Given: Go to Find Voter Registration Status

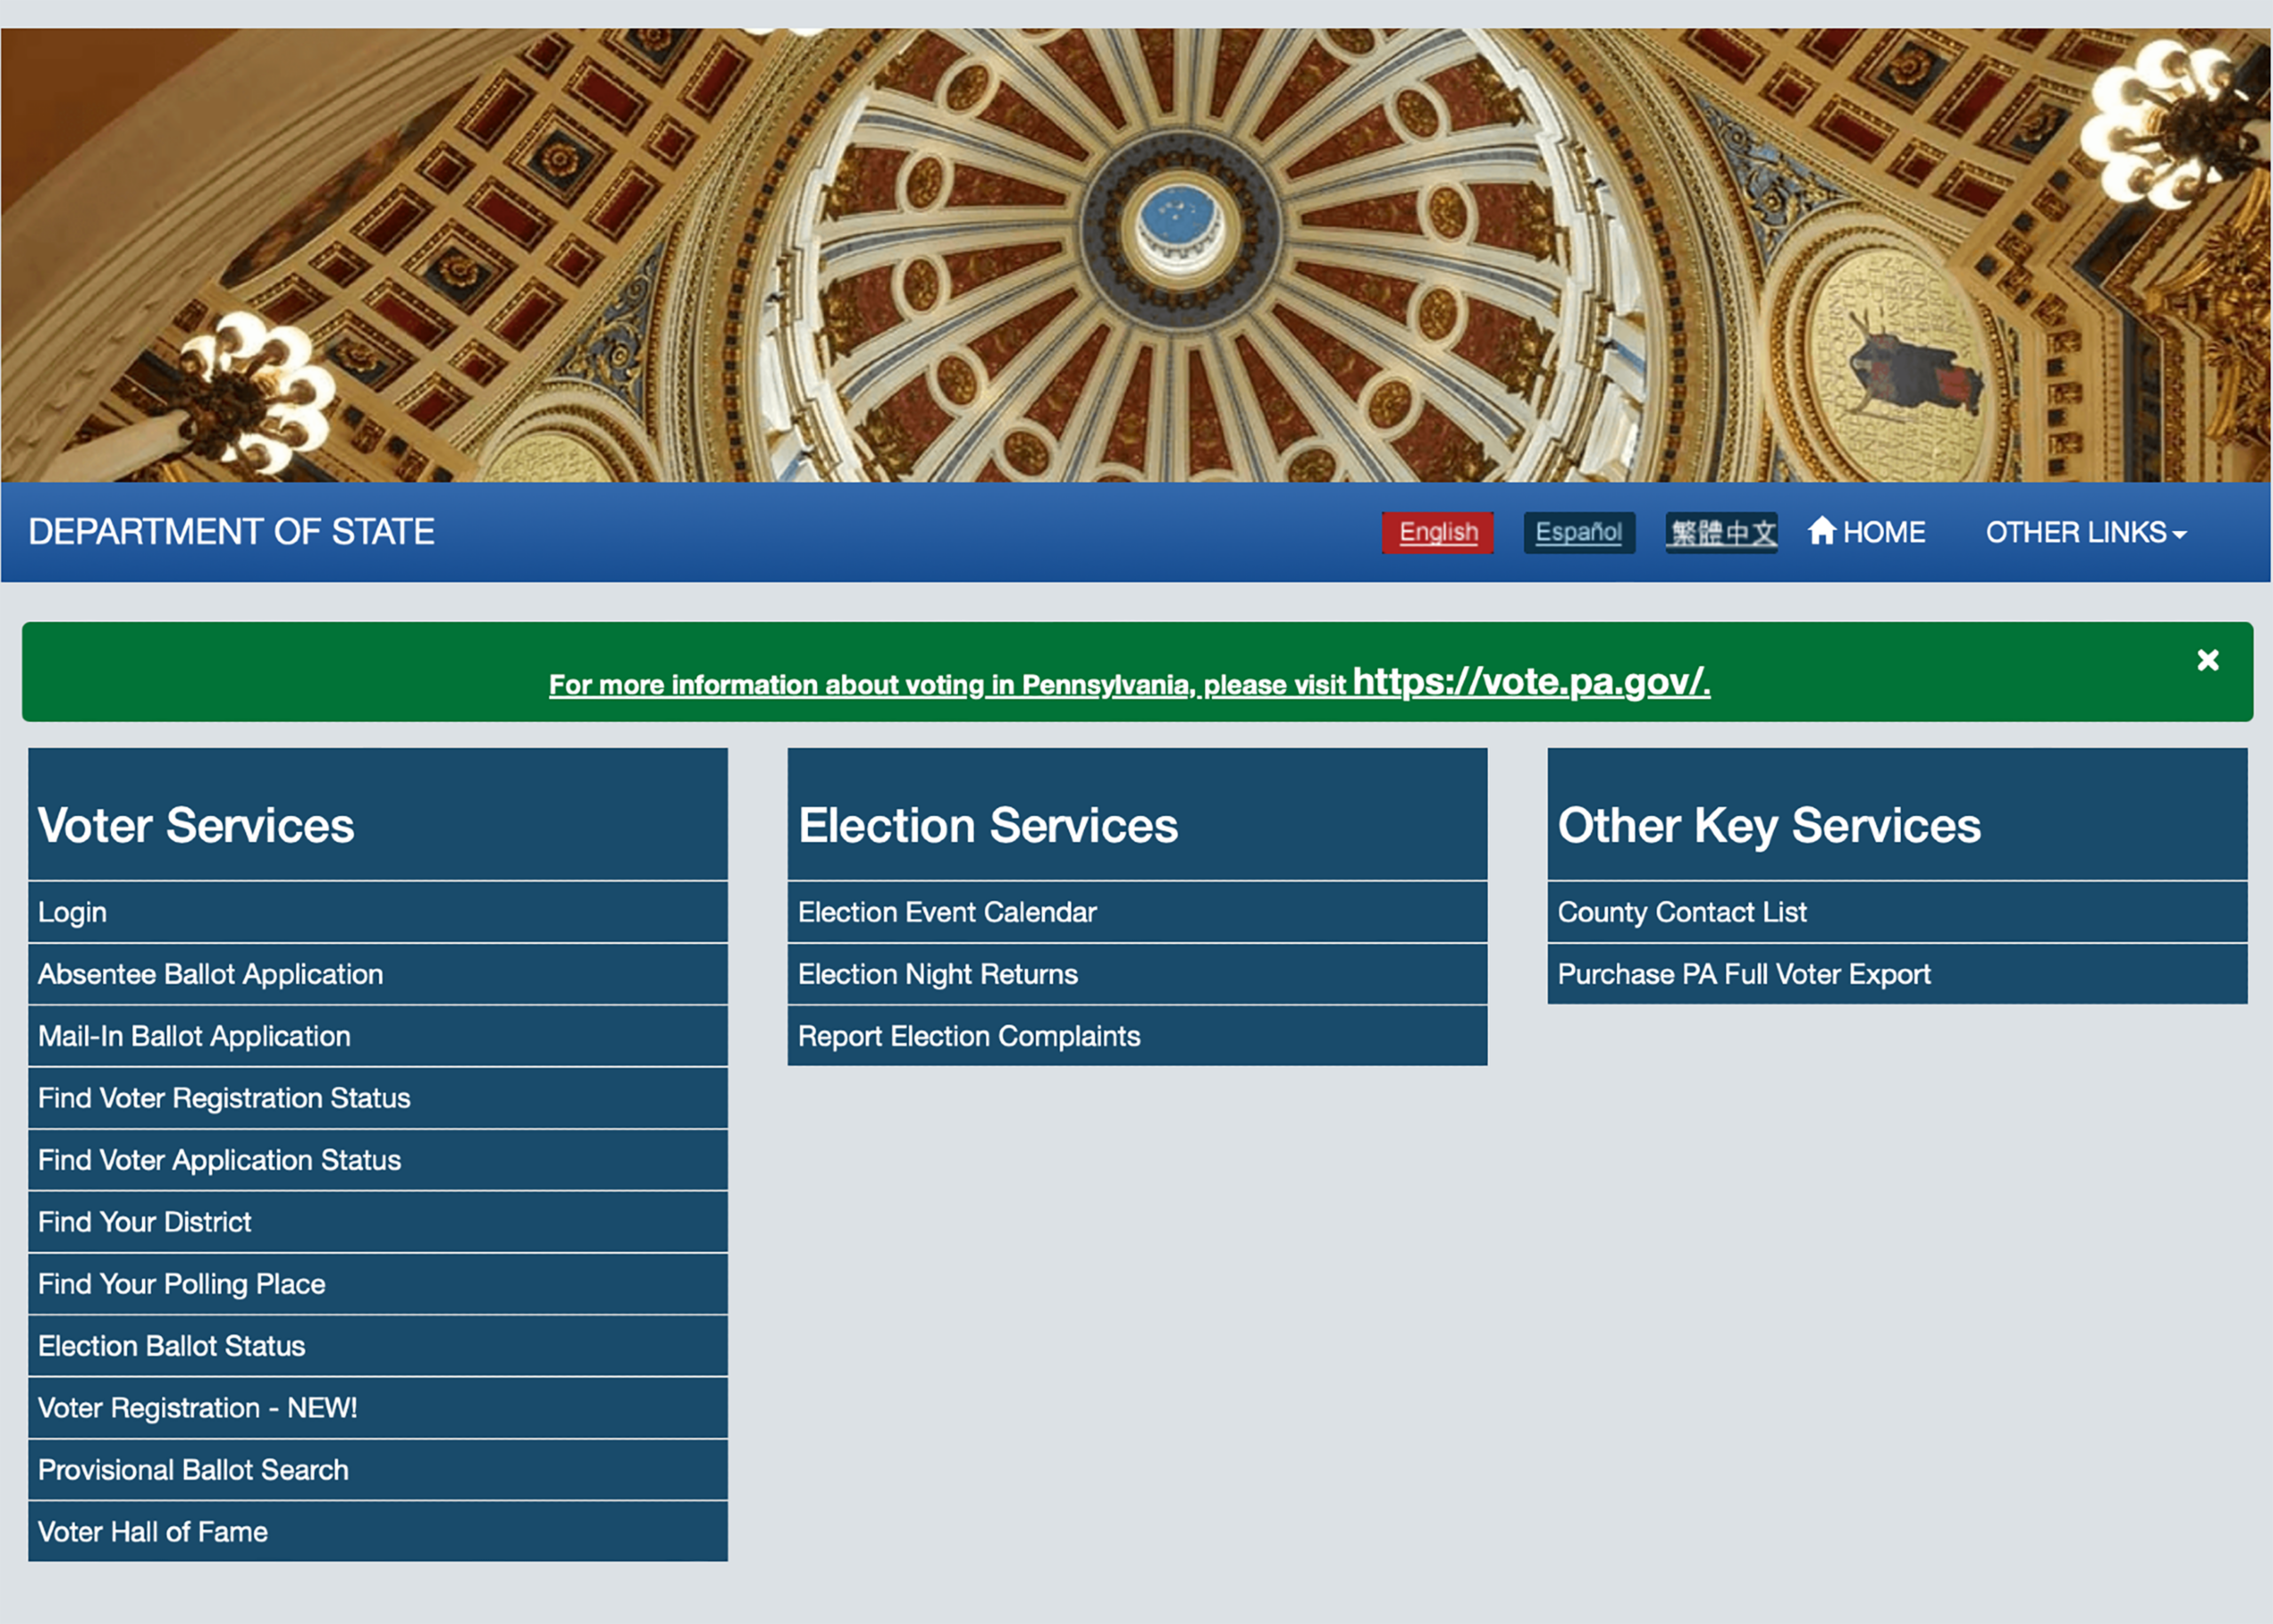Looking at the screenshot, I should coord(224,1098).
